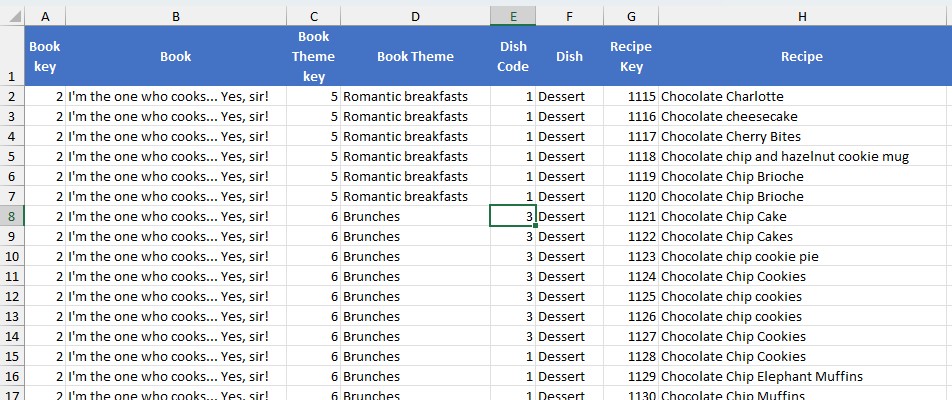The width and height of the screenshot is (952, 400).
Task: Select "Chocolate chip and hazelnut cookie mug" cell
Action: (802, 156)
